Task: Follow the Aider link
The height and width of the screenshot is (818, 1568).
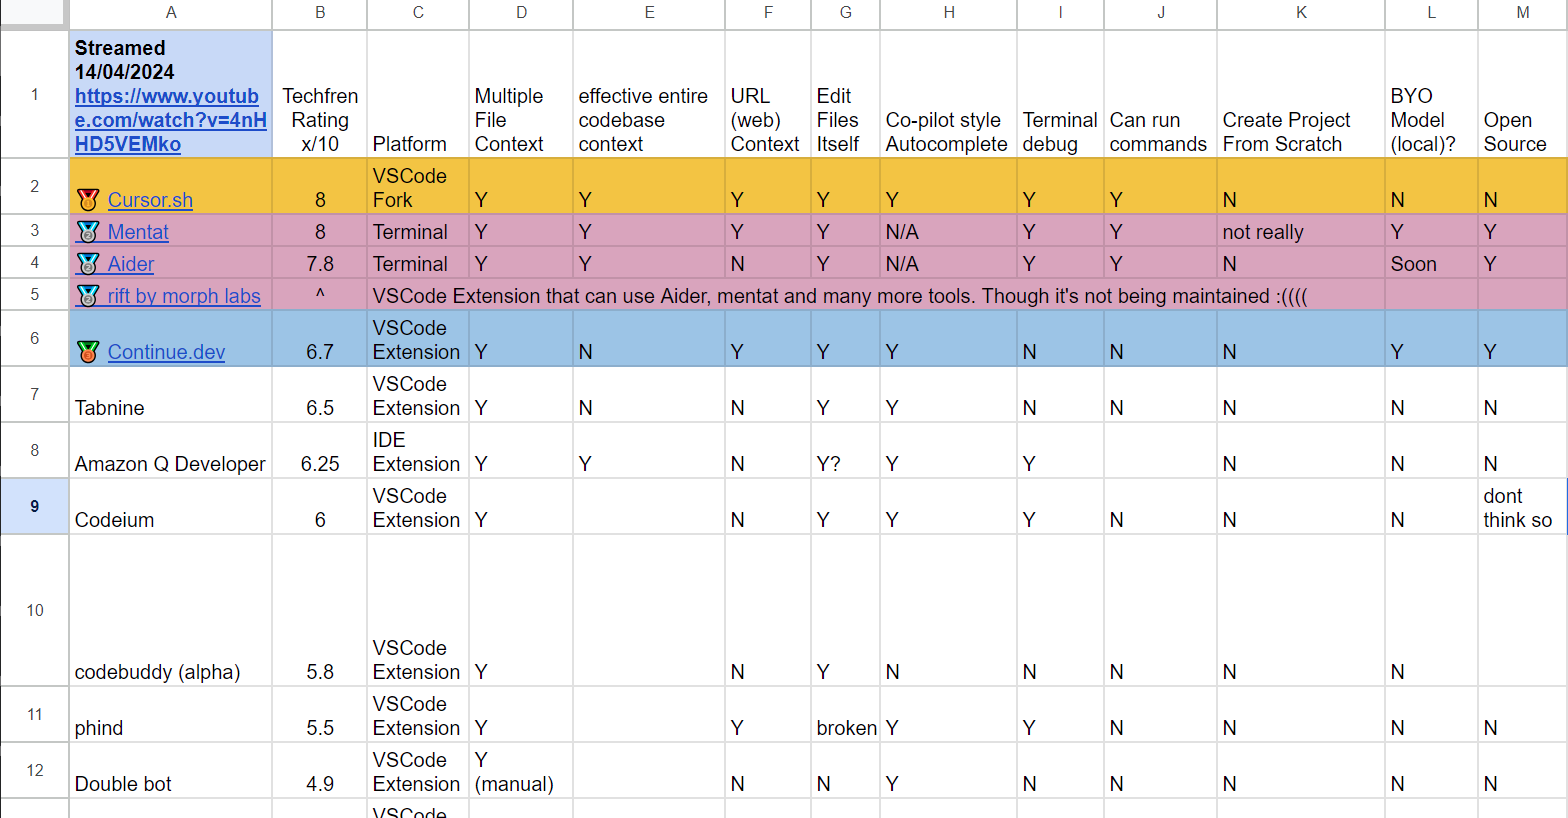Action: pos(131,264)
